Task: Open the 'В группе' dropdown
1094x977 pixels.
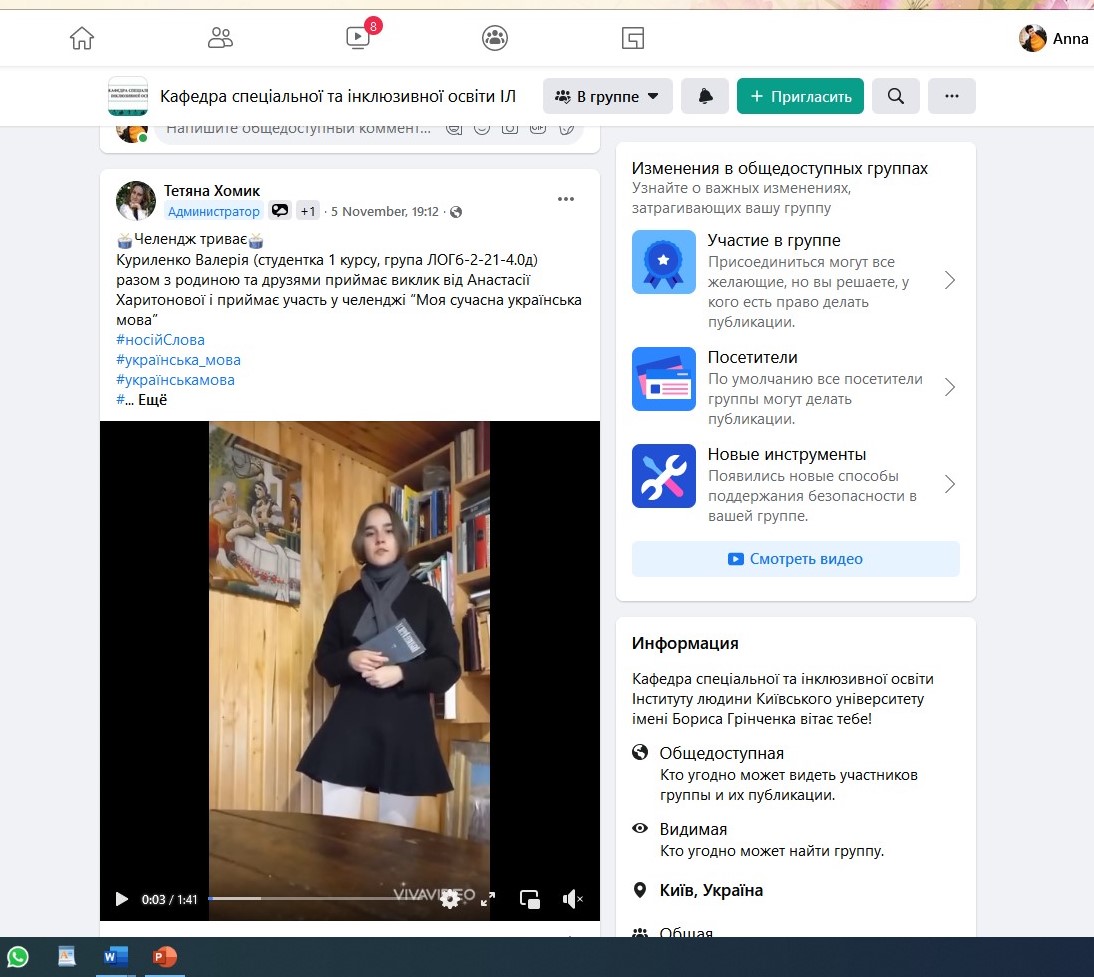Action: point(608,97)
